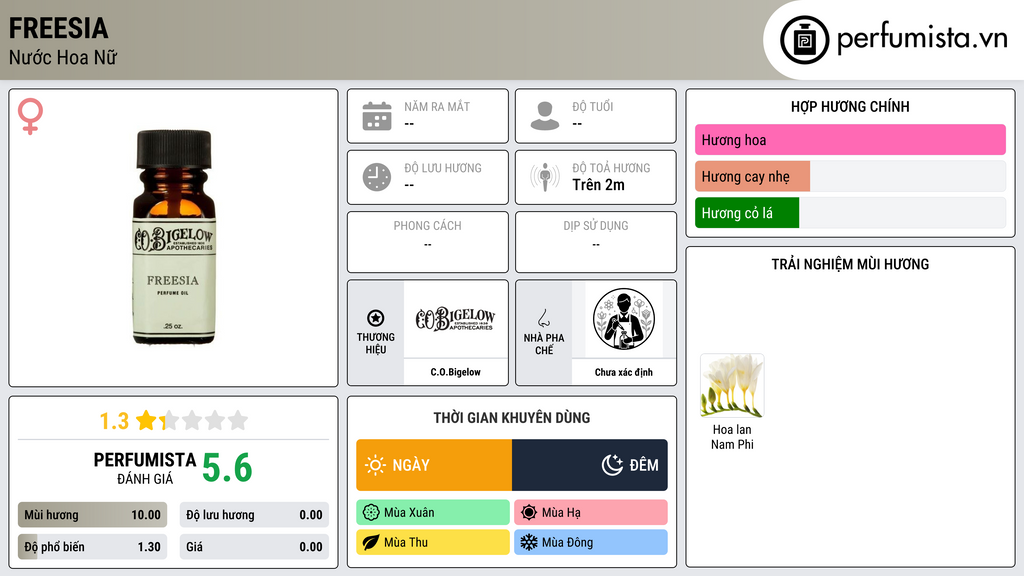The width and height of the screenshot is (1024, 576).
Task: Click the clock icon for Độ lưu hương
Action: click(x=377, y=177)
